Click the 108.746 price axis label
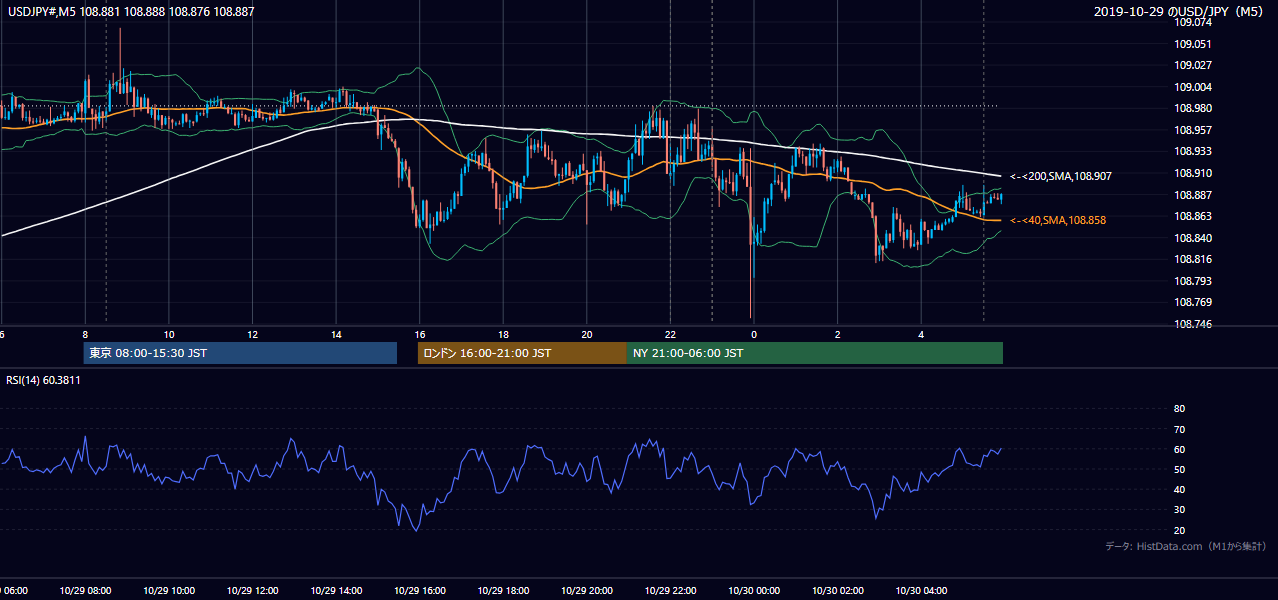 click(1192, 324)
